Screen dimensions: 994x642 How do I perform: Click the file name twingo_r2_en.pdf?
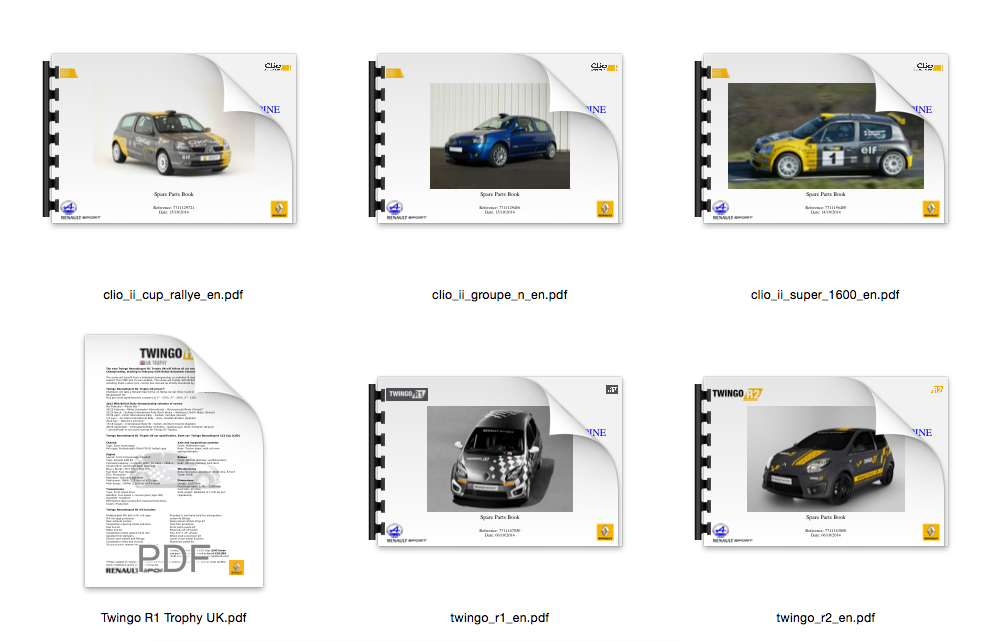(x=825, y=617)
